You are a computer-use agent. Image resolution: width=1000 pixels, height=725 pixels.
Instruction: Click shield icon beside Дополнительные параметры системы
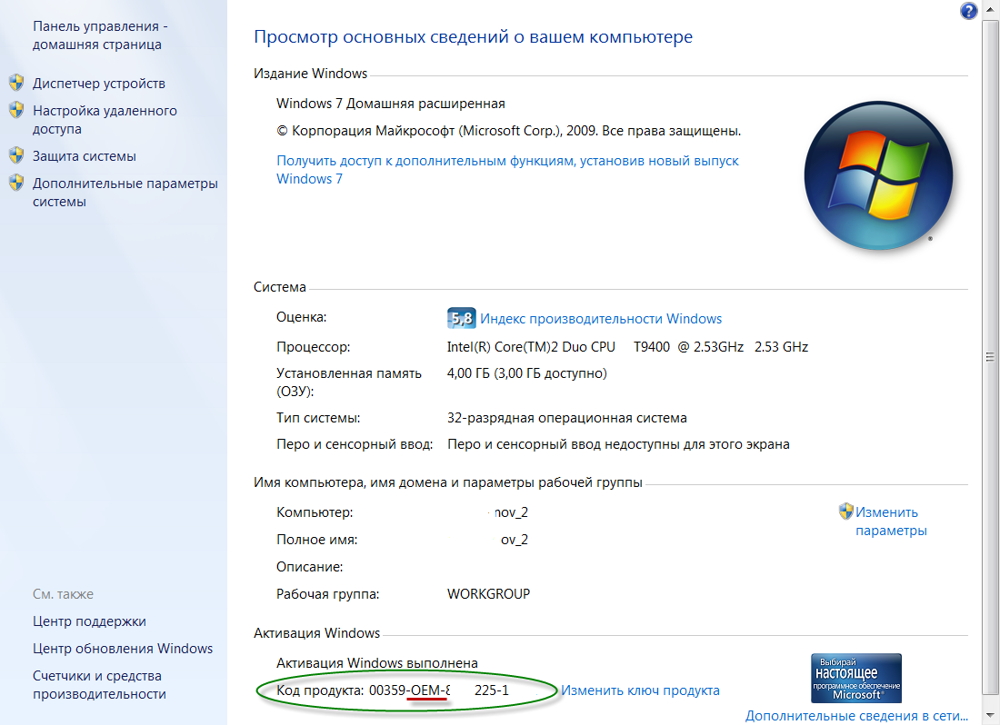click(x=16, y=183)
